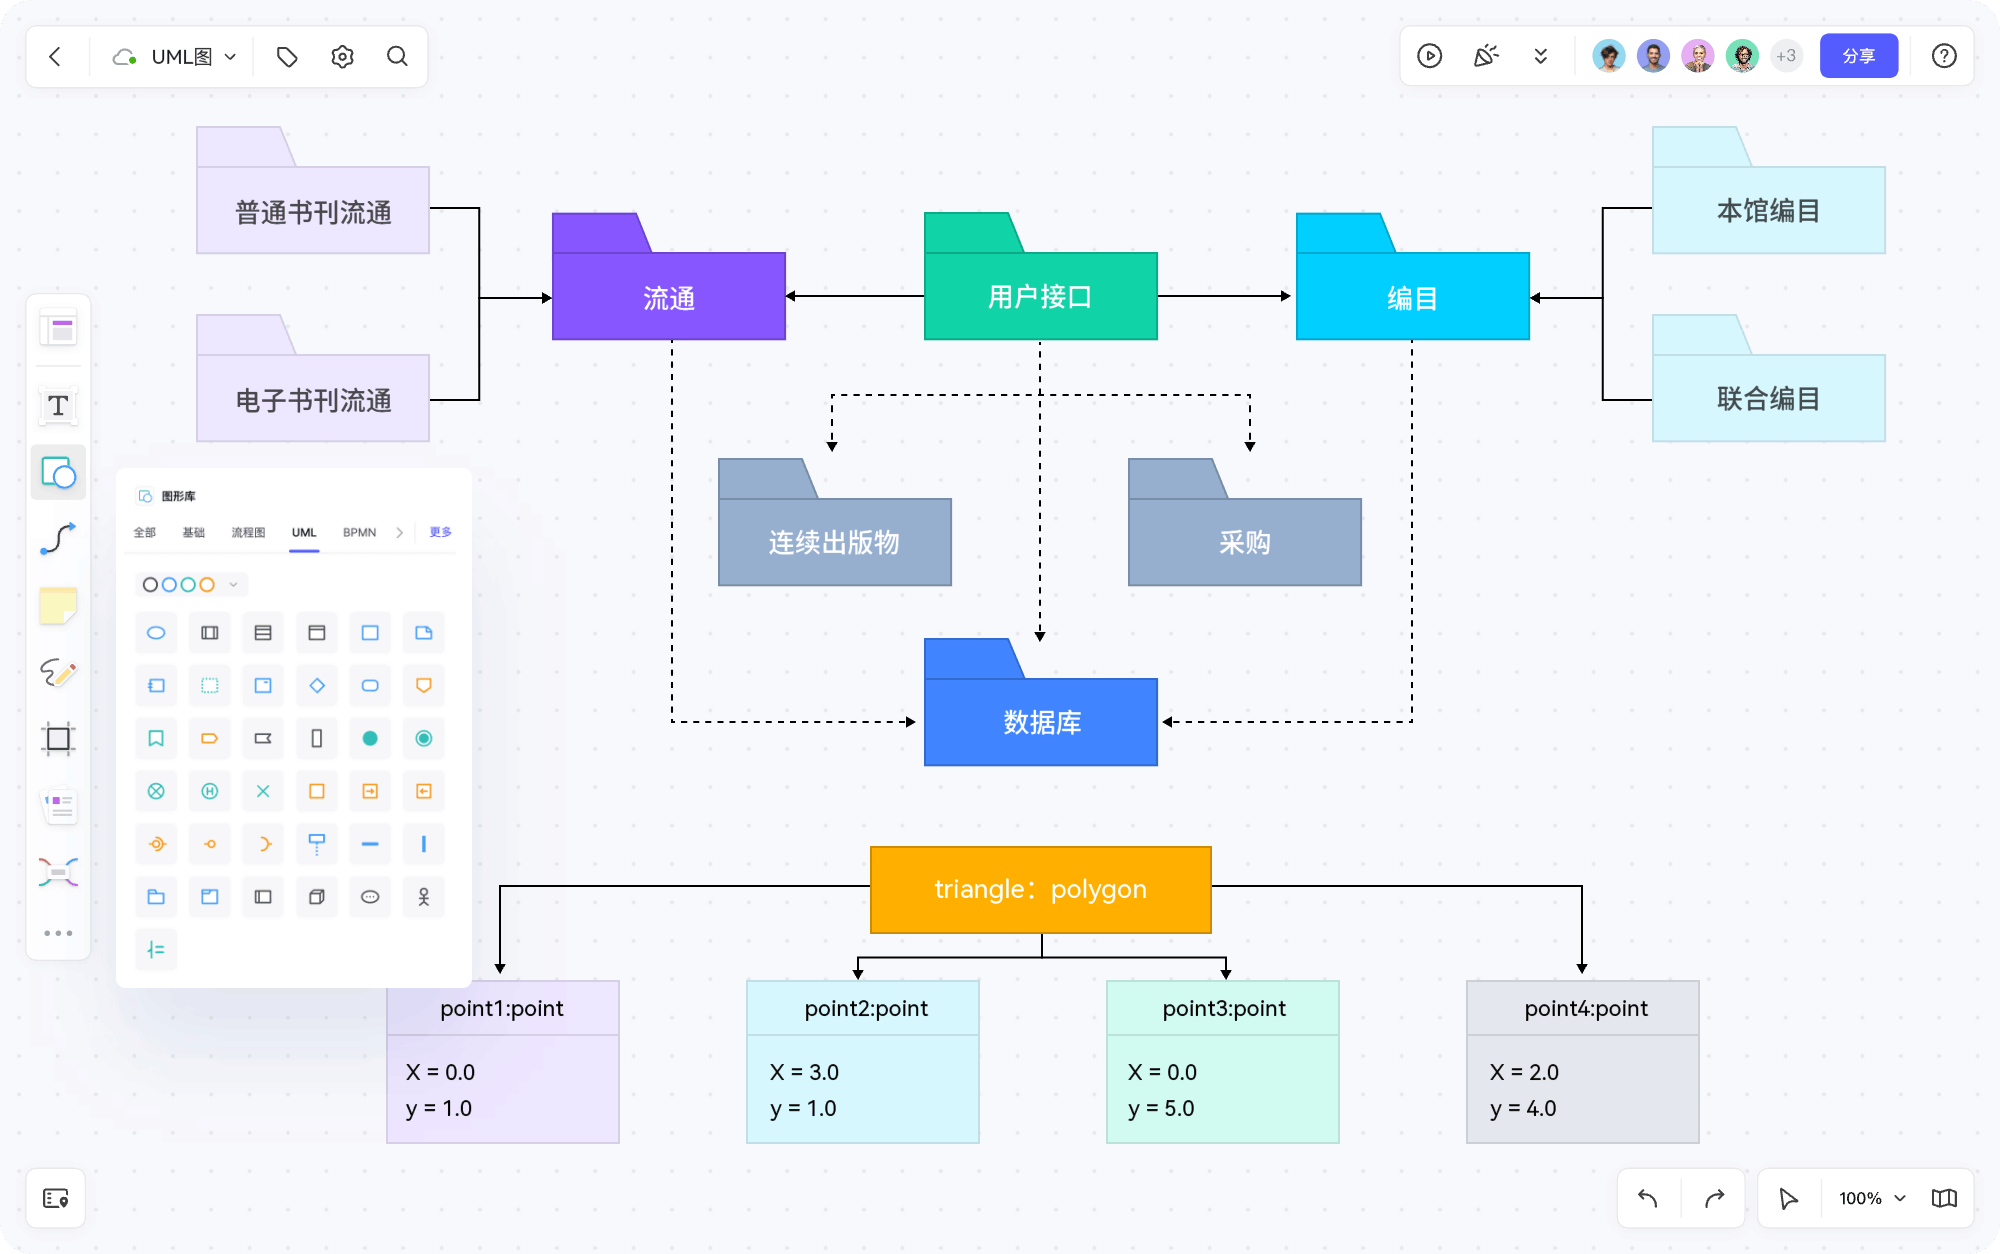Select the actor stick-figure shape in UML library

423,897
